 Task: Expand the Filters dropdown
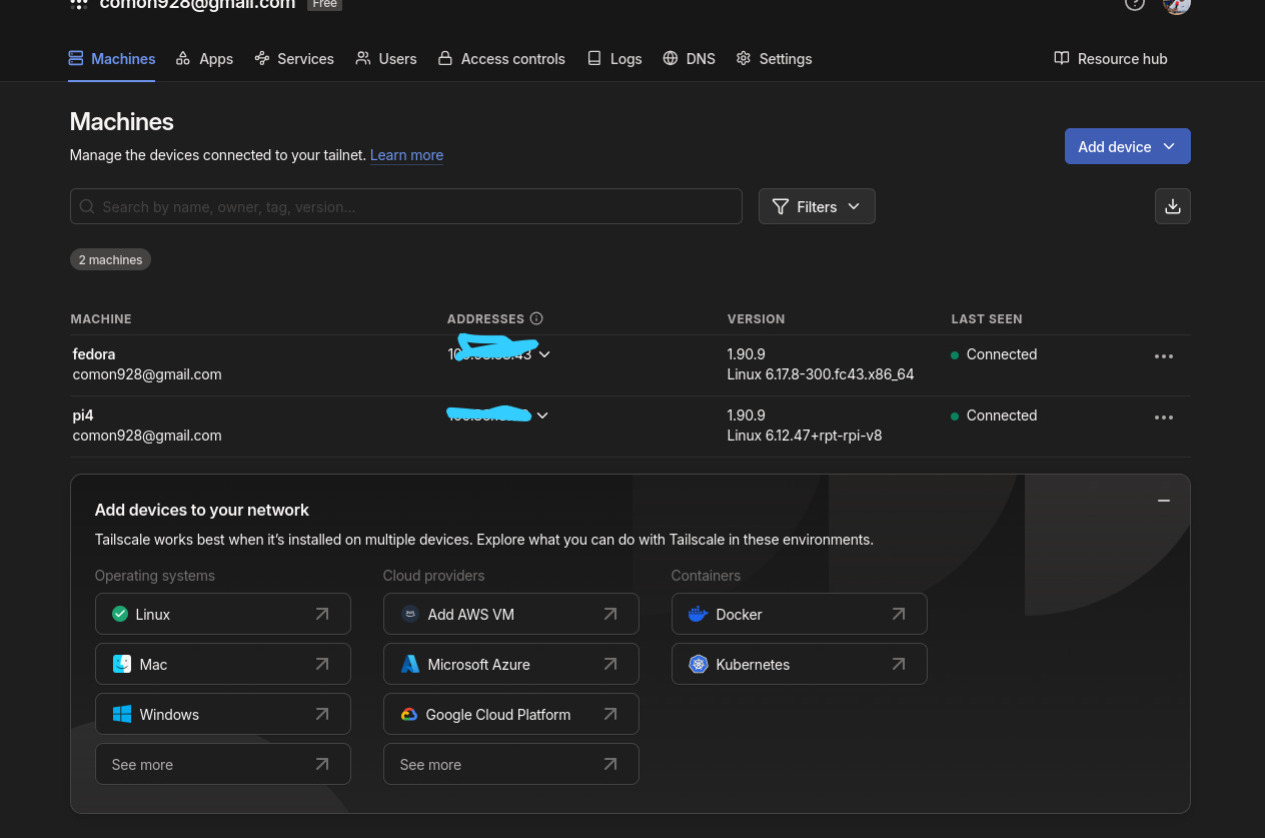click(816, 206)
